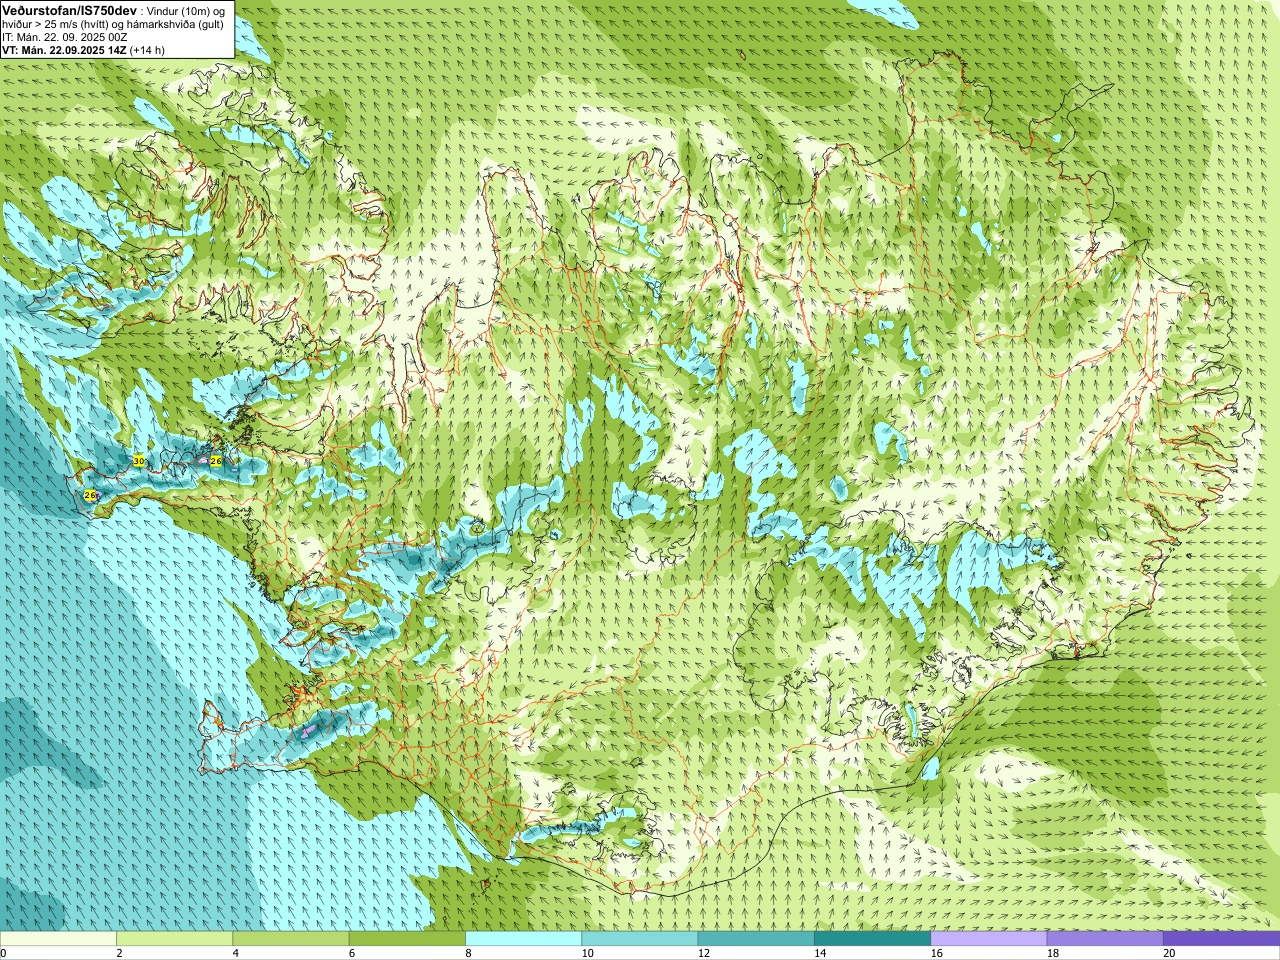Select the 4–6 m/s green color band
1280x960 pixels.
(291, 939)
